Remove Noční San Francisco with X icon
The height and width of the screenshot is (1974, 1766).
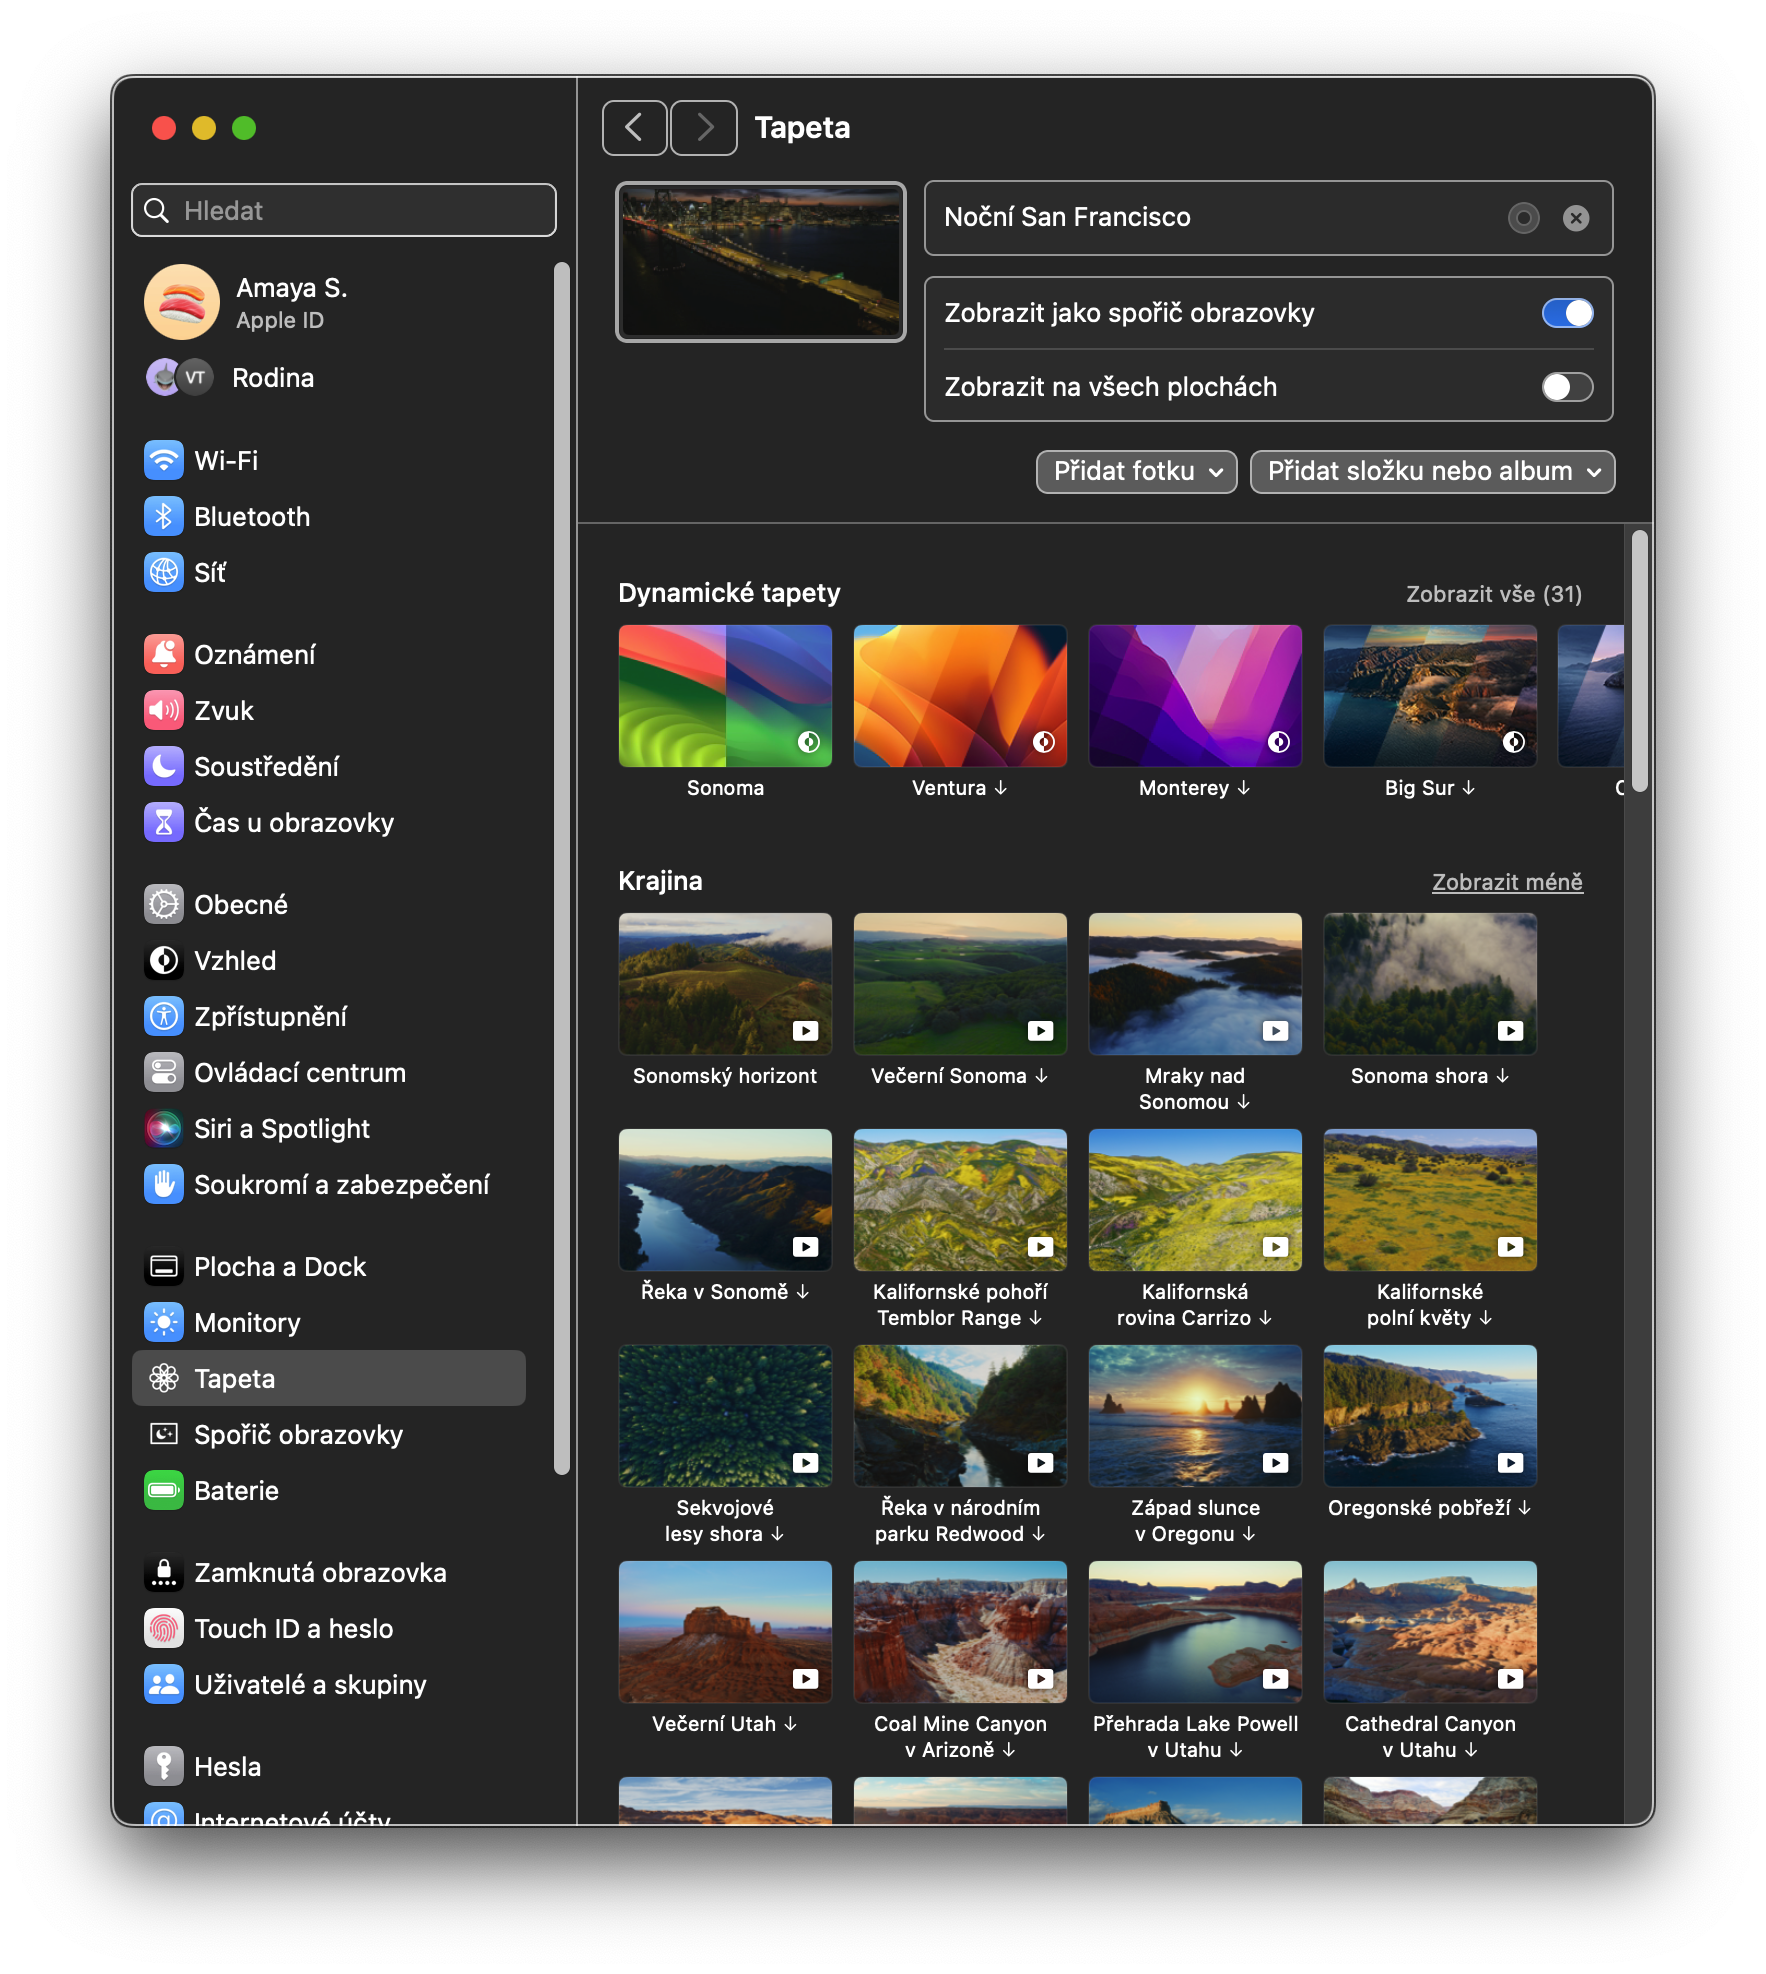(1576, 218)
